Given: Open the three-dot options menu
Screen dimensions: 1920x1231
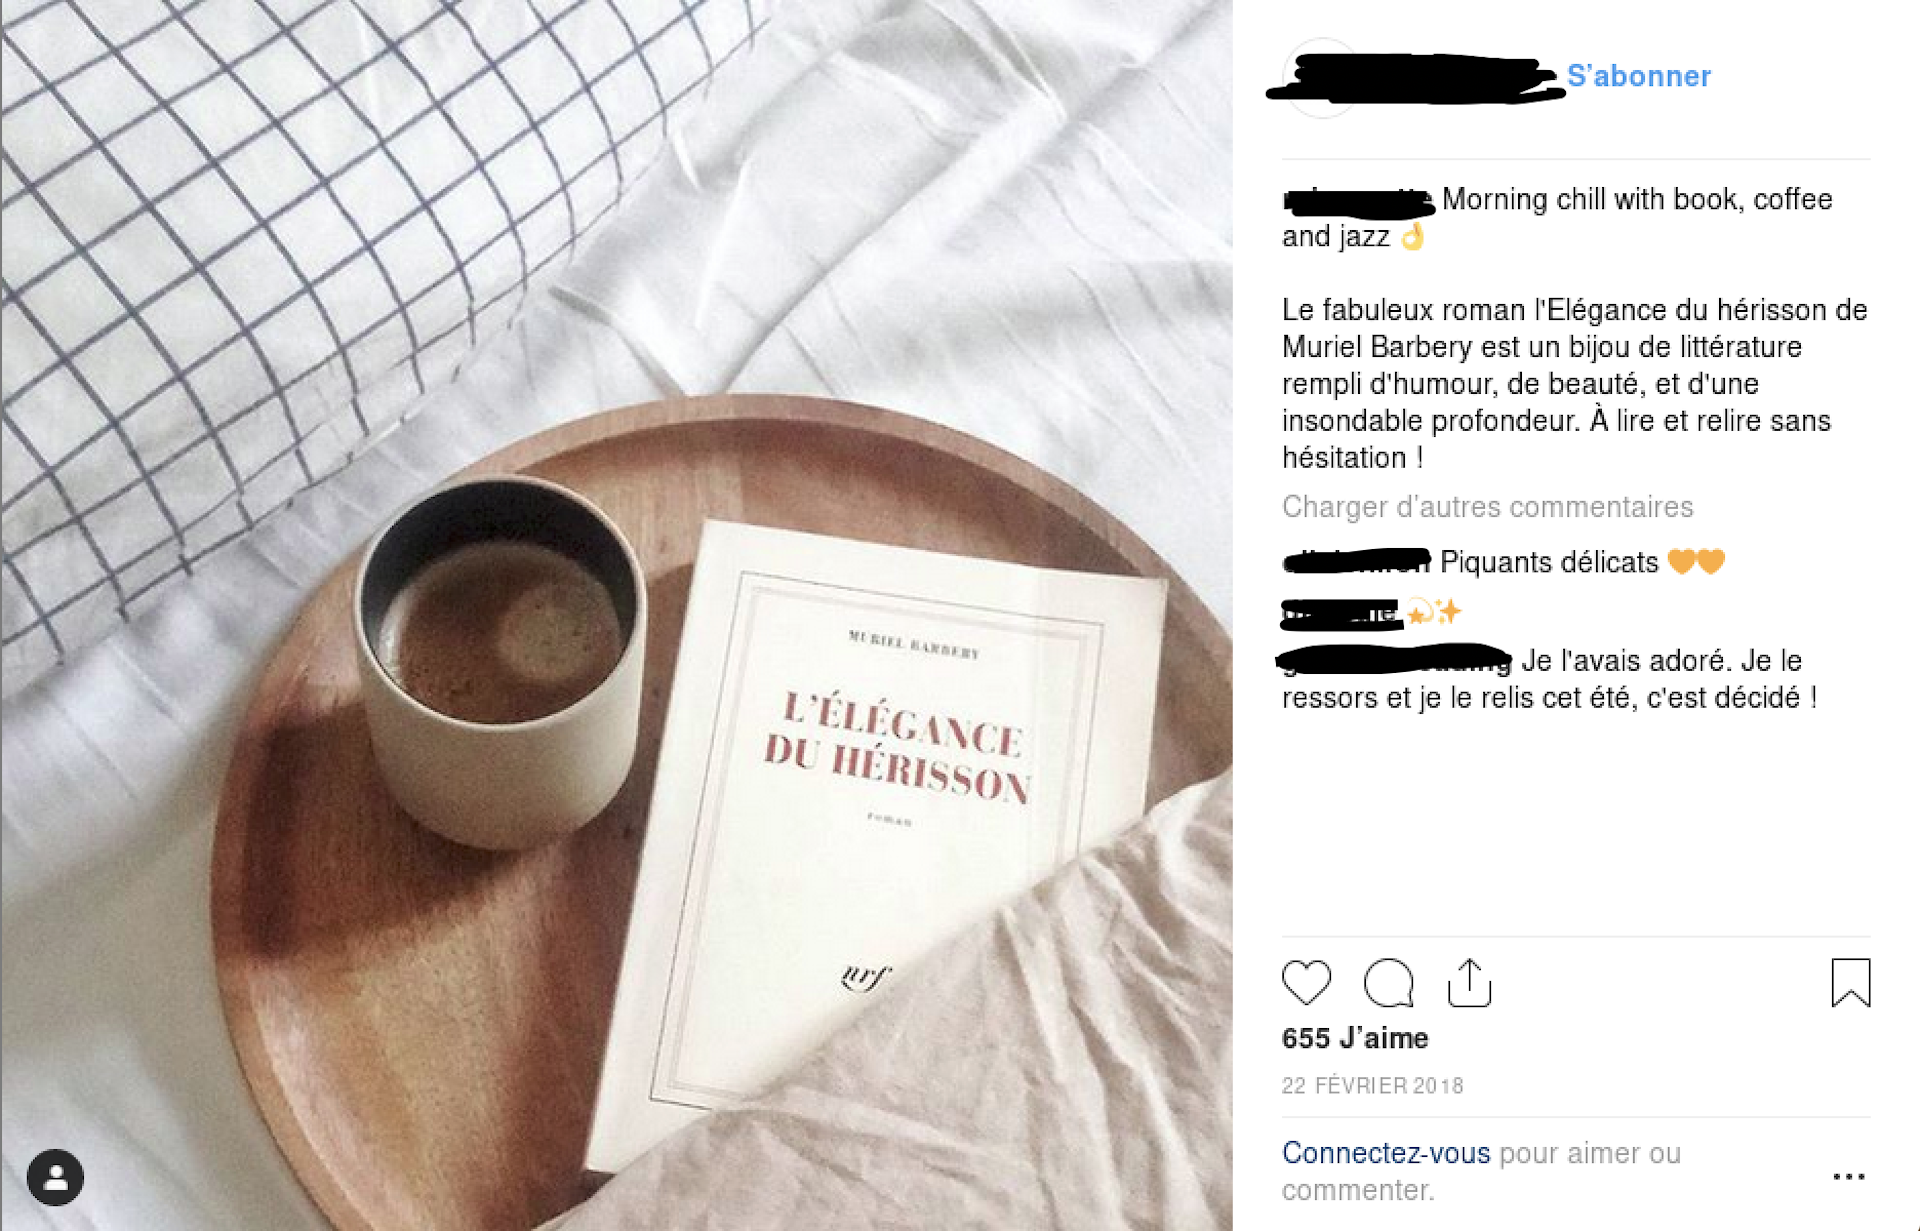Looking at the screenshot, I should click(x=1848, y=1176).
